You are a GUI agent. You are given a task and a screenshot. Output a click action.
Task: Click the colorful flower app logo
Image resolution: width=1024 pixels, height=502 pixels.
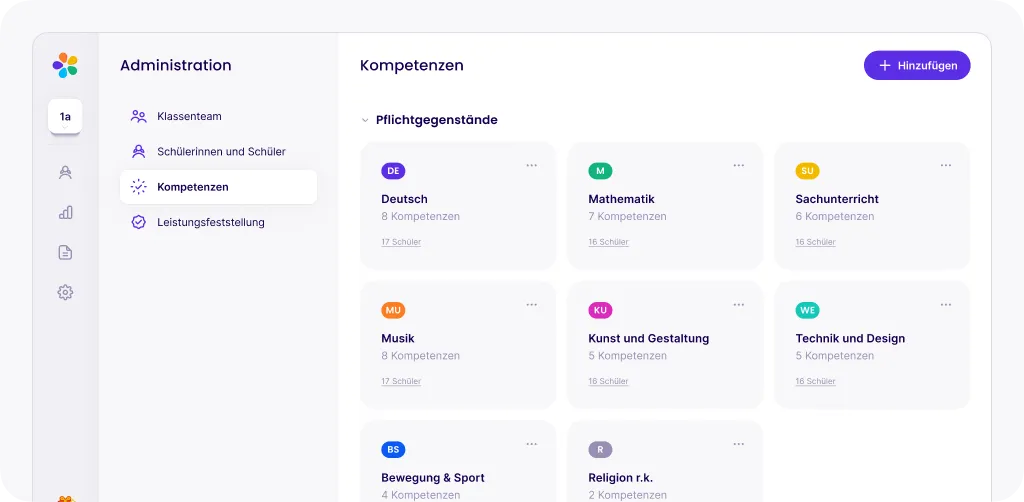point(65,65)
